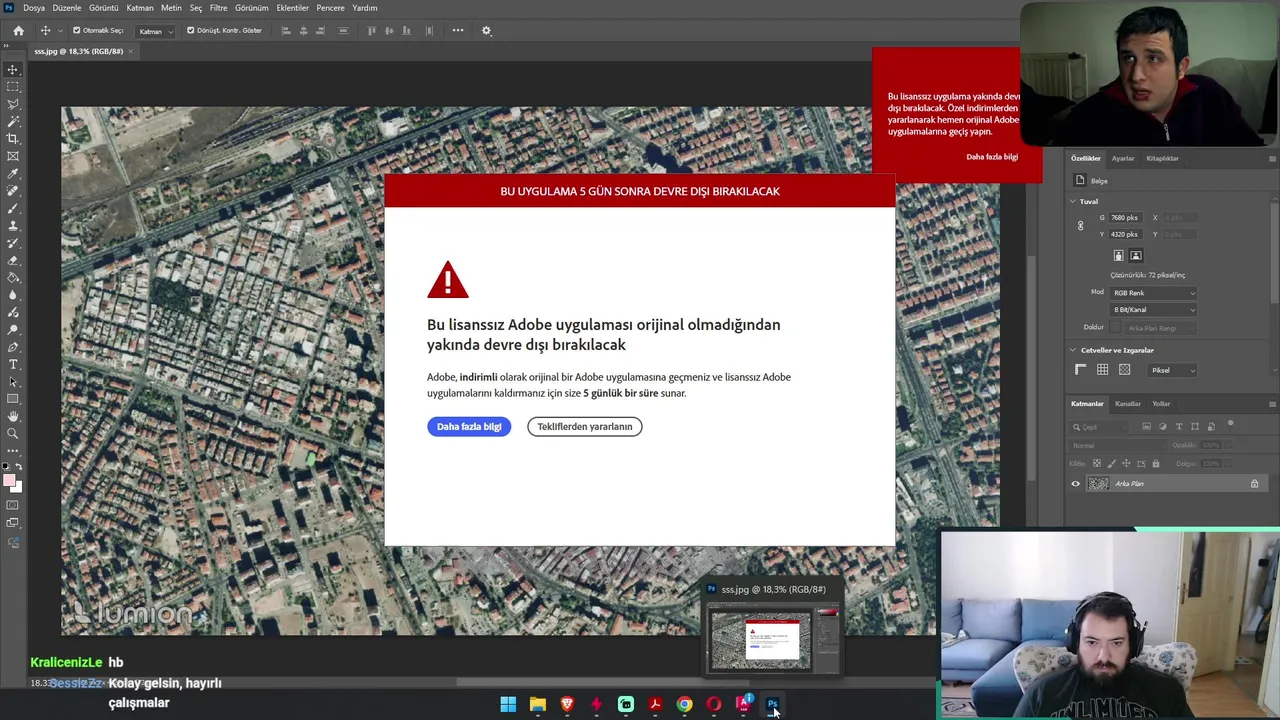Toggle the type layer filter in Katmanlar
The image size is (1280, 720).
coord(1179,427)
